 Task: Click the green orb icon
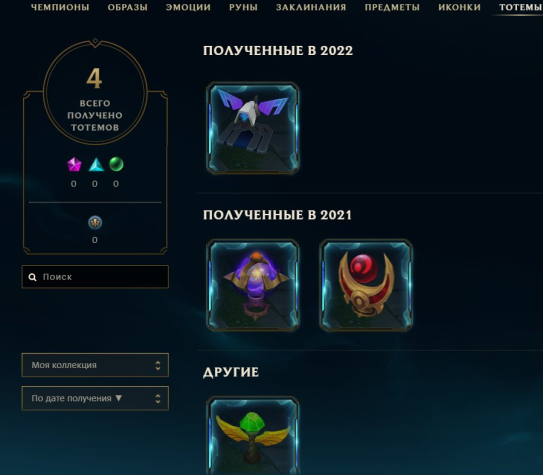coord(116,164)
